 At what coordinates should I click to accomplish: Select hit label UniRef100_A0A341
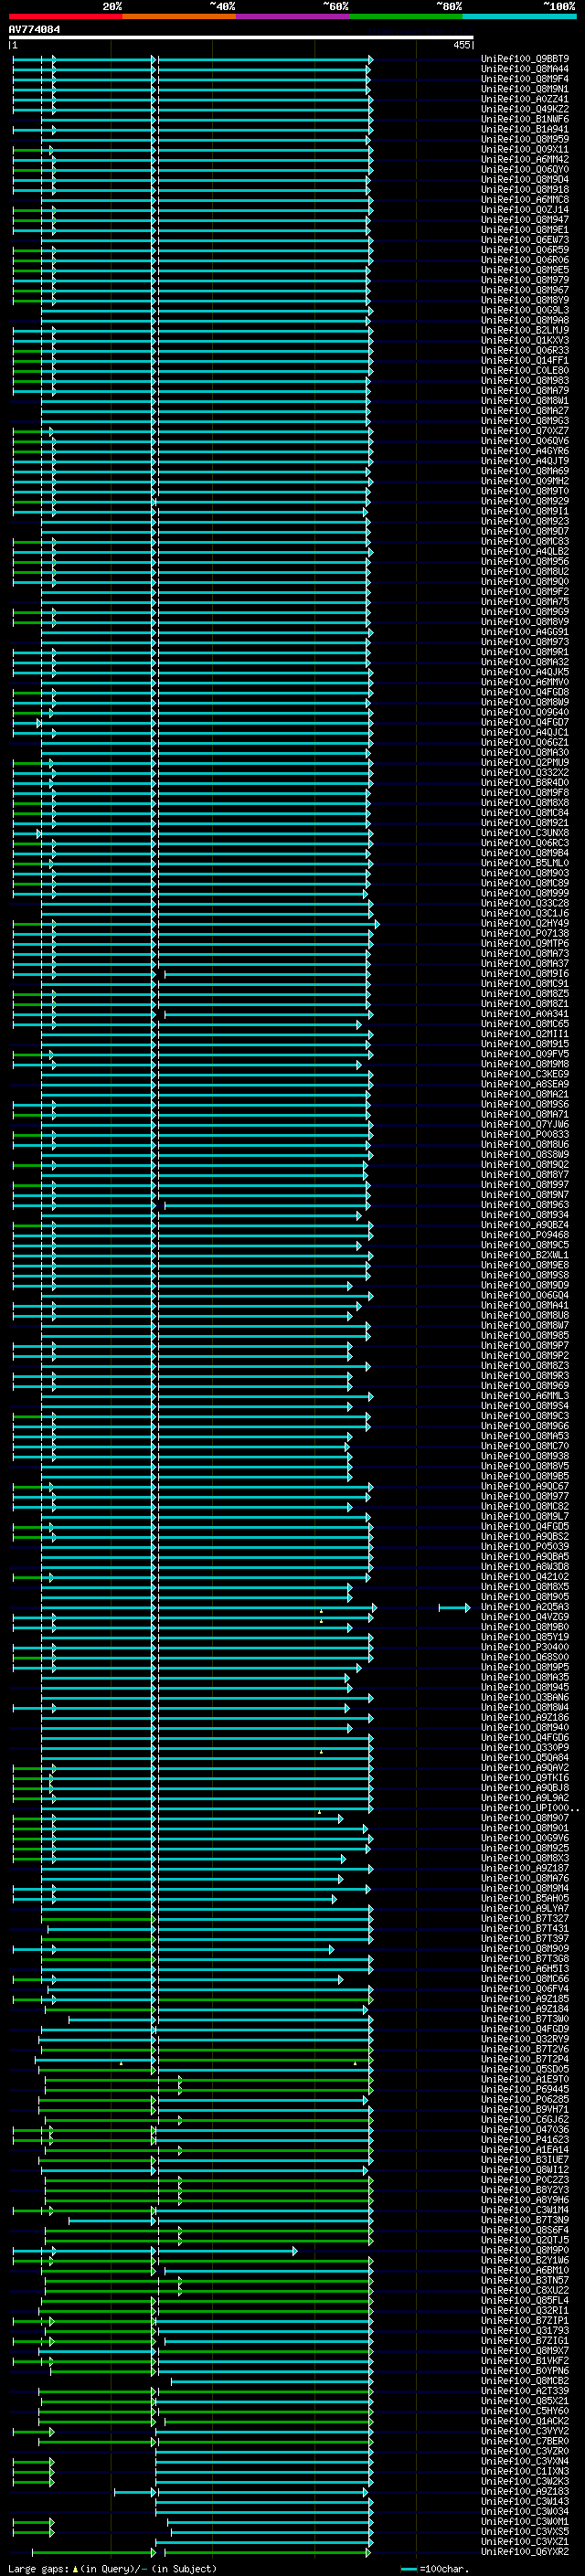pos(525,1013)
